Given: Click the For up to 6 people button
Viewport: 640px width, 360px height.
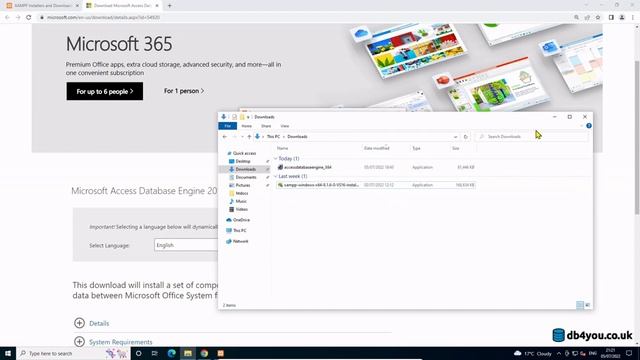Looking at the screenshot, I should coord(105,91).
